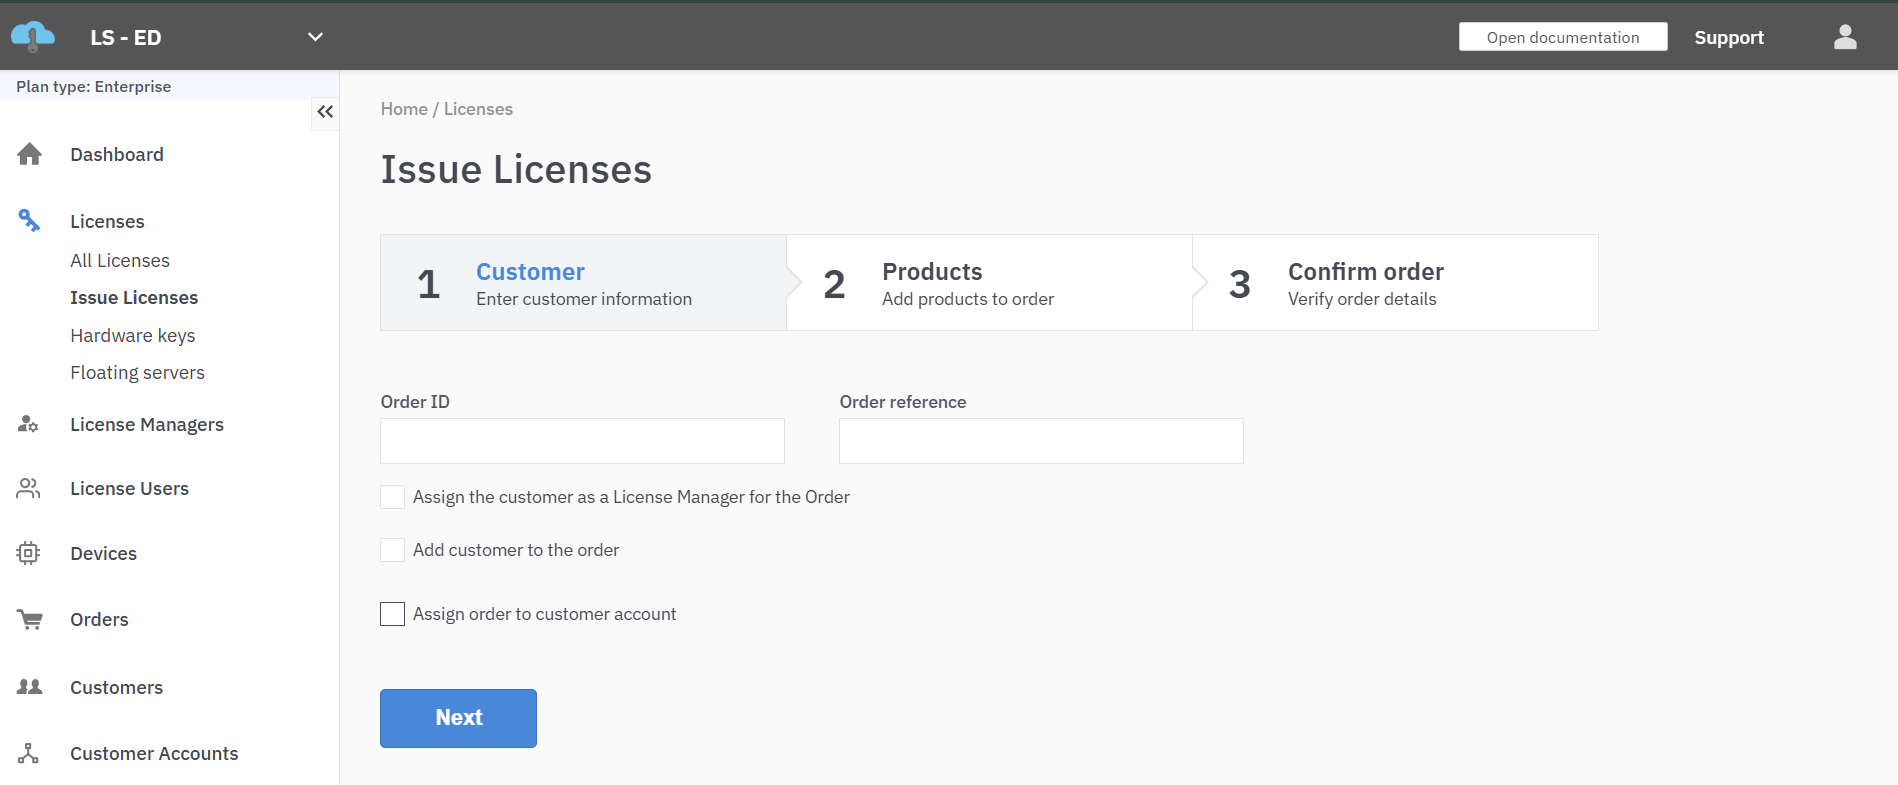Check Add customer to the order

pyautogui.click(x=393, y=550)
